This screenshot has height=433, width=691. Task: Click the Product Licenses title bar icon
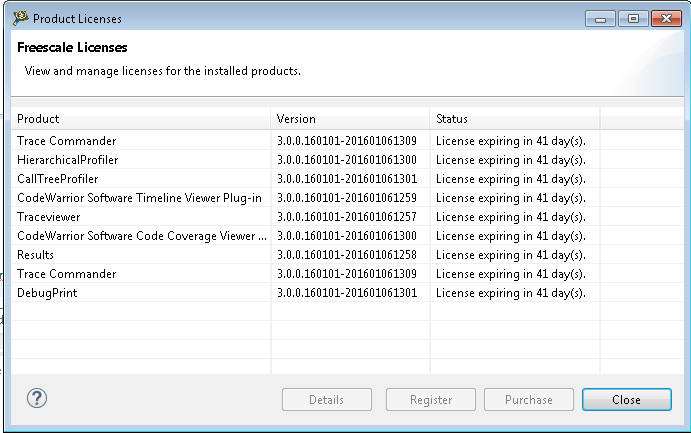click(x=20, y=18)
